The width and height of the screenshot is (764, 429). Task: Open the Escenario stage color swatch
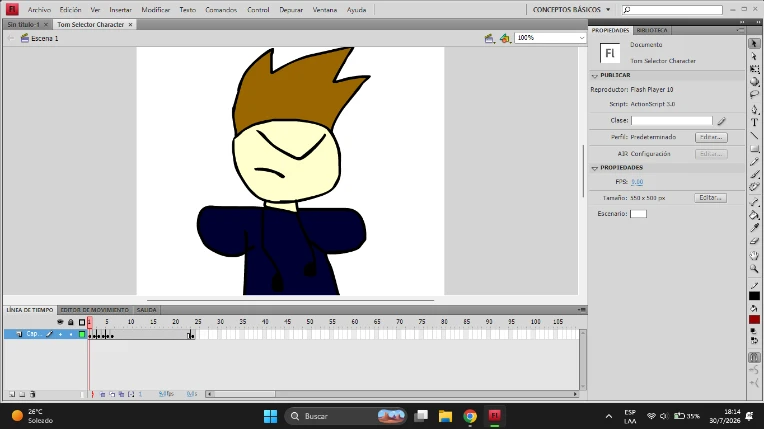click(x=638, y=214)
